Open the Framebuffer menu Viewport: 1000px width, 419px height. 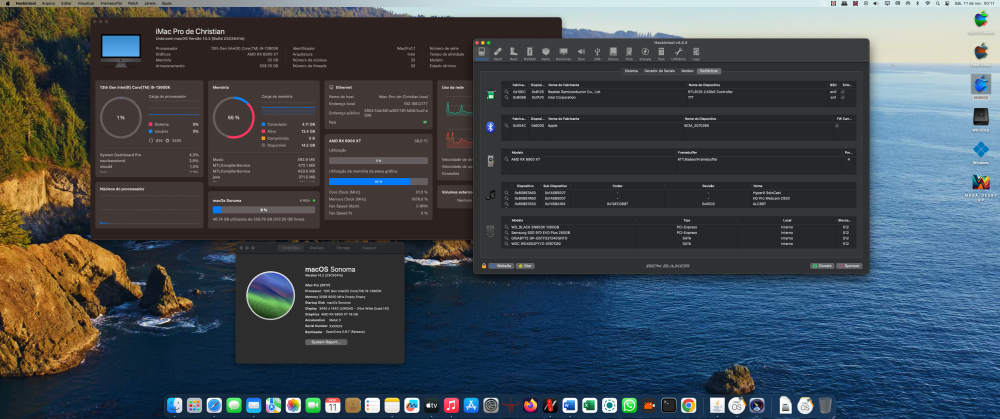pyautogui.click(x=112, y=3)
